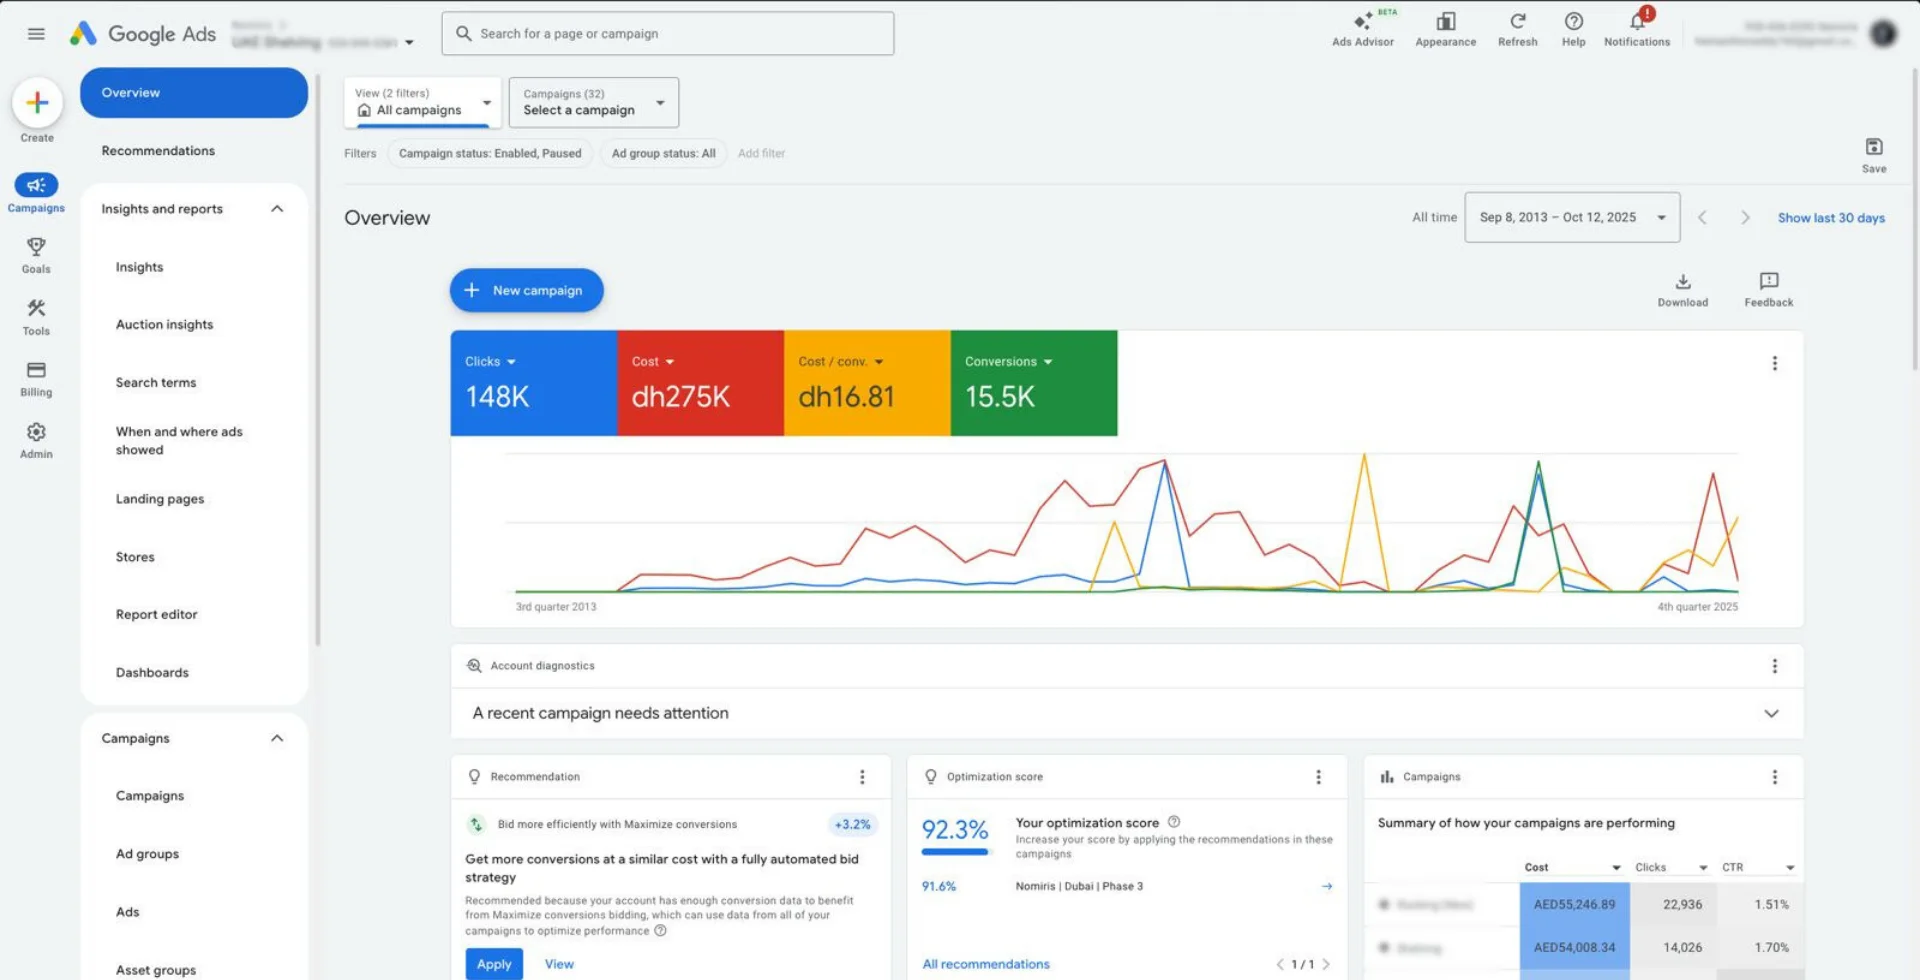Viewport: 1920px width, 980px height.
Task: Open the Tools sidebar icon
Action: pyautogui.click(x=36, y=309)
